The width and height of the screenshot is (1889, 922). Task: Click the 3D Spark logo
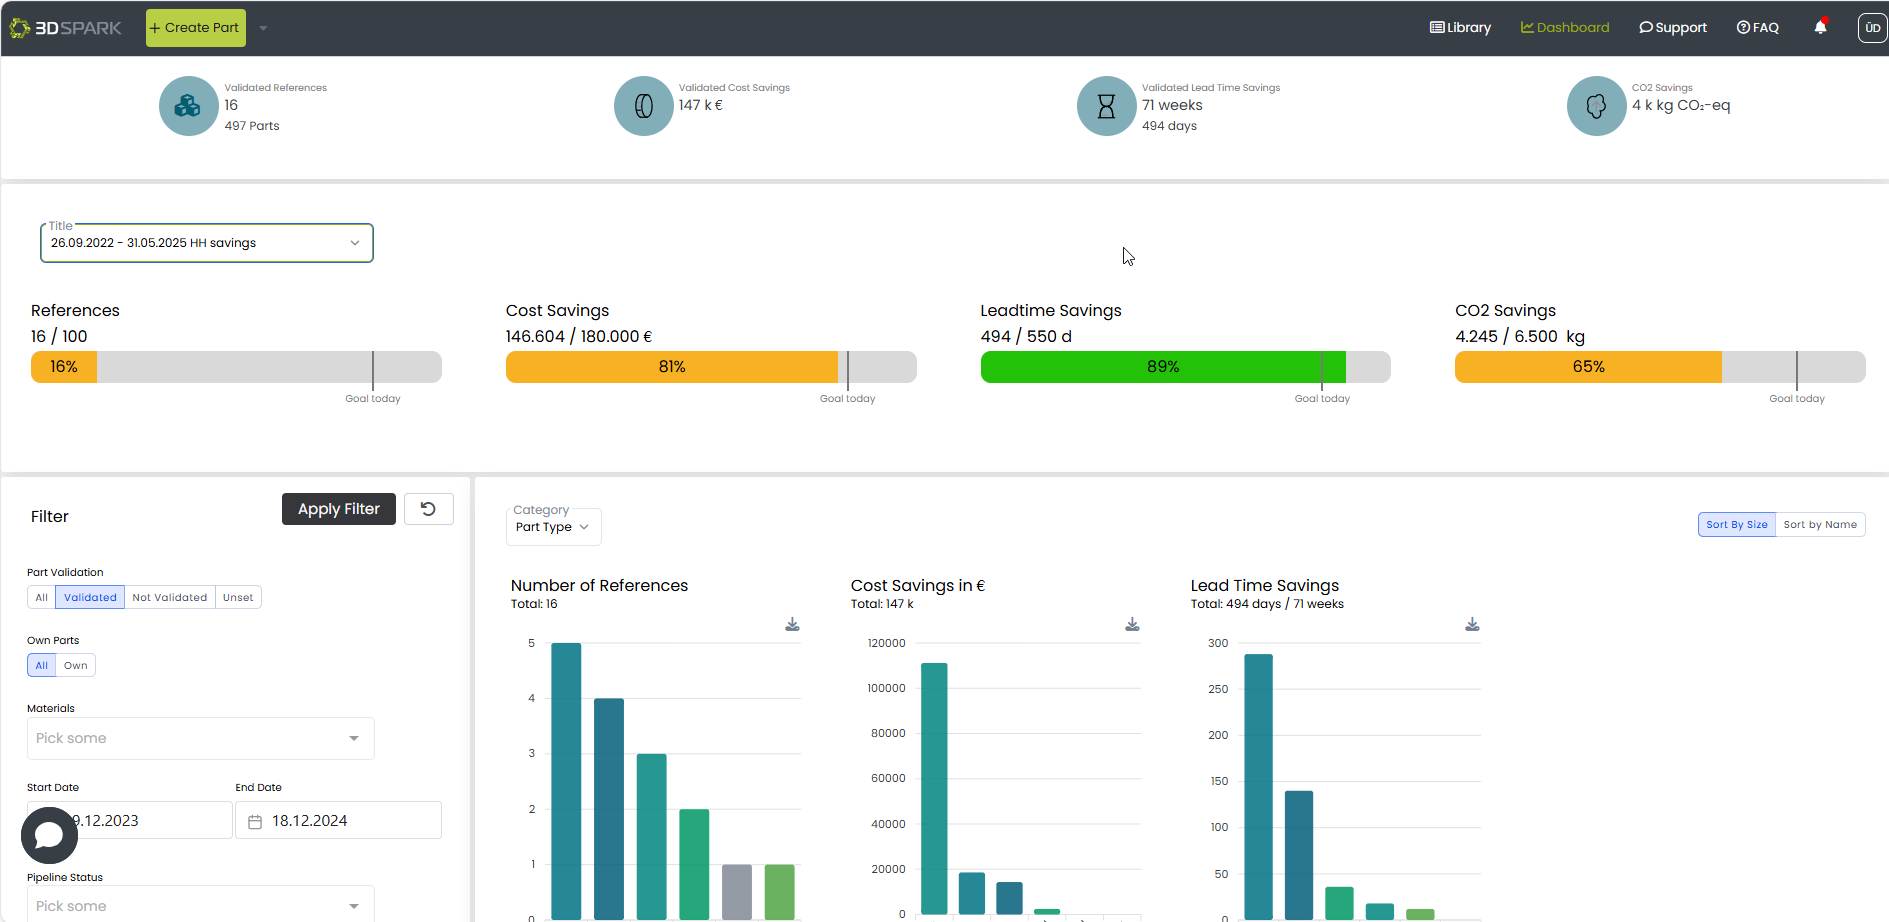pos(66,28)
